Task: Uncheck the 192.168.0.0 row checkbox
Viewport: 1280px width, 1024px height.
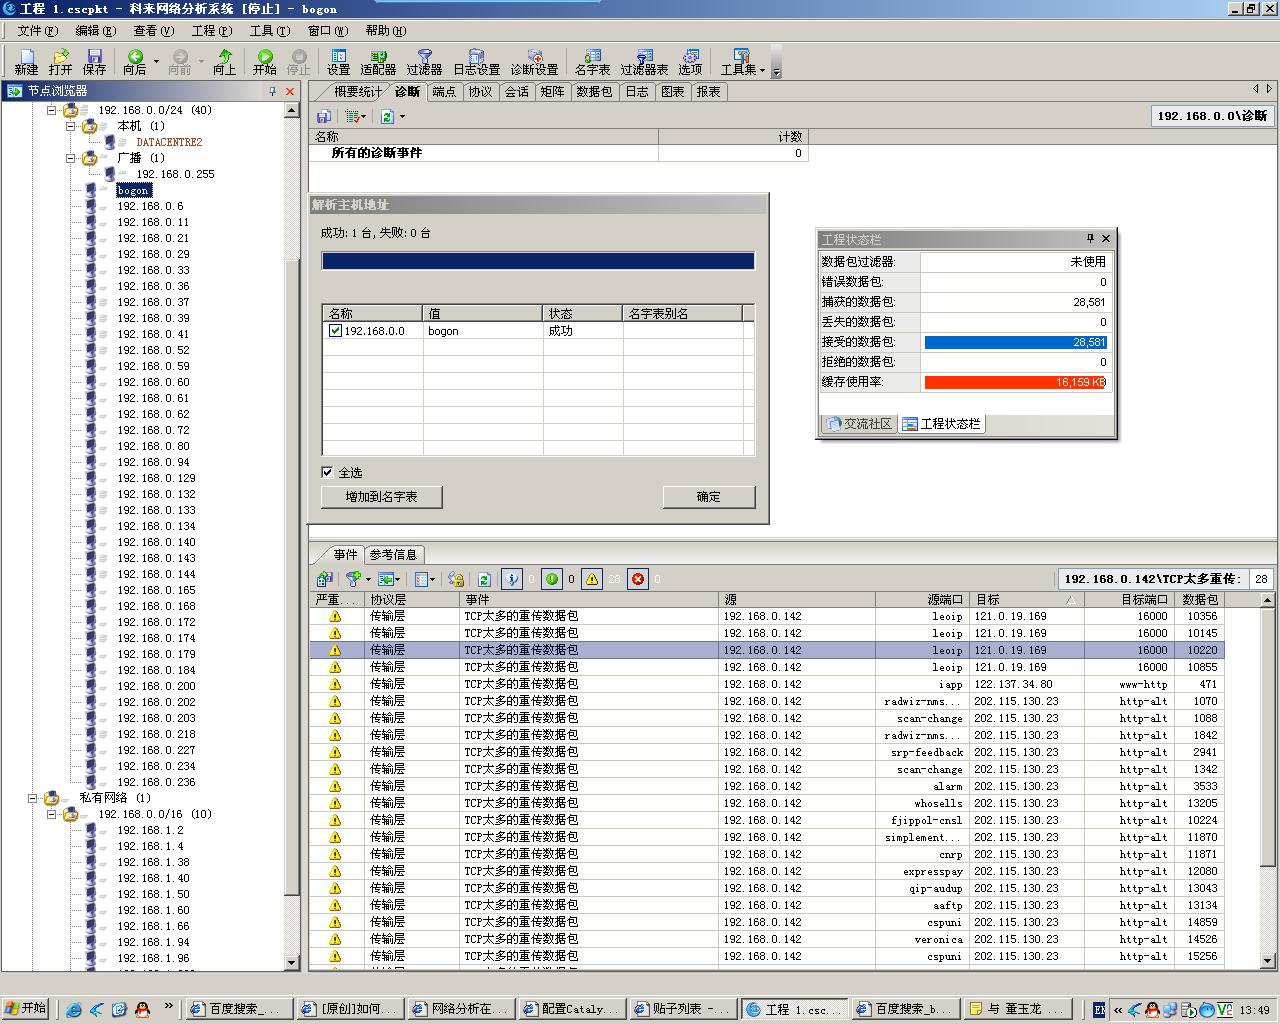Action: click(x=335, y=331)
